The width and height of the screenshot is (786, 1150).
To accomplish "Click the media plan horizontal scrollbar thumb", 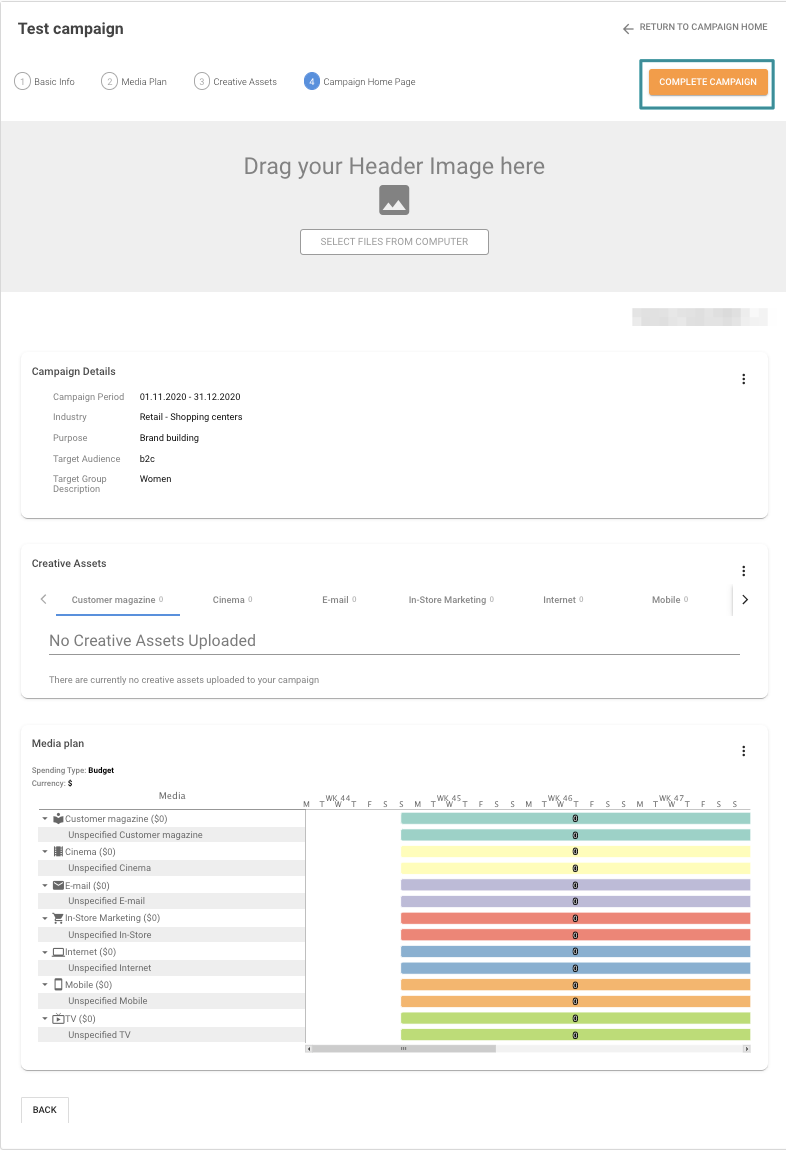I will coord(403,1049).
